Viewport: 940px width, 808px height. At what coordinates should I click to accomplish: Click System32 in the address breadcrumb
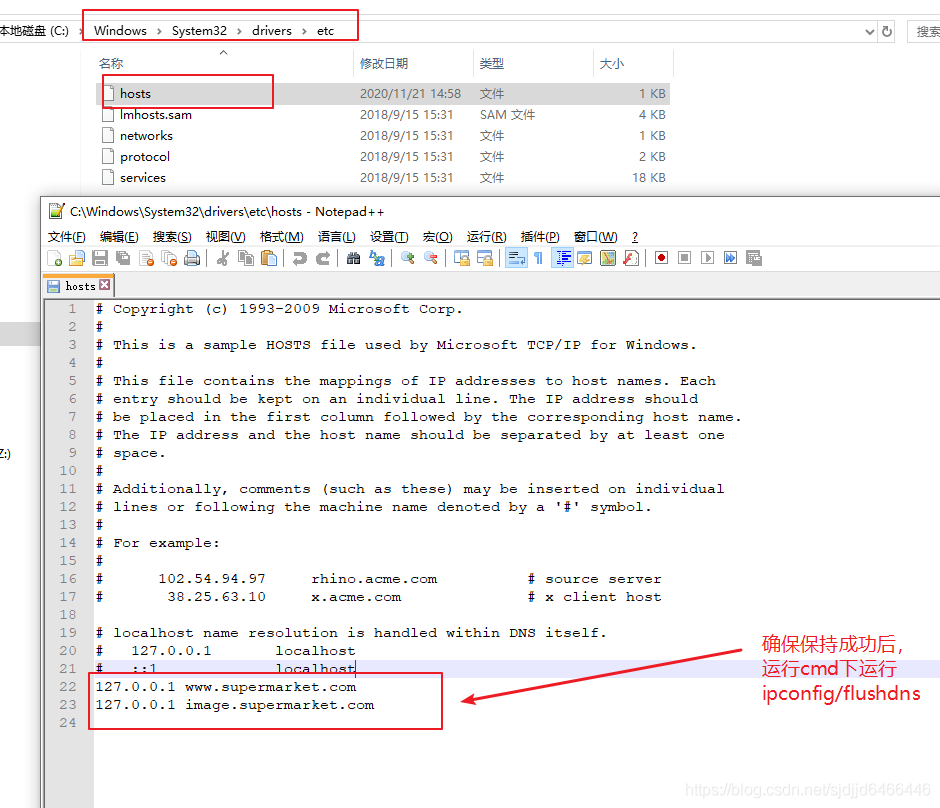(199, 31)
